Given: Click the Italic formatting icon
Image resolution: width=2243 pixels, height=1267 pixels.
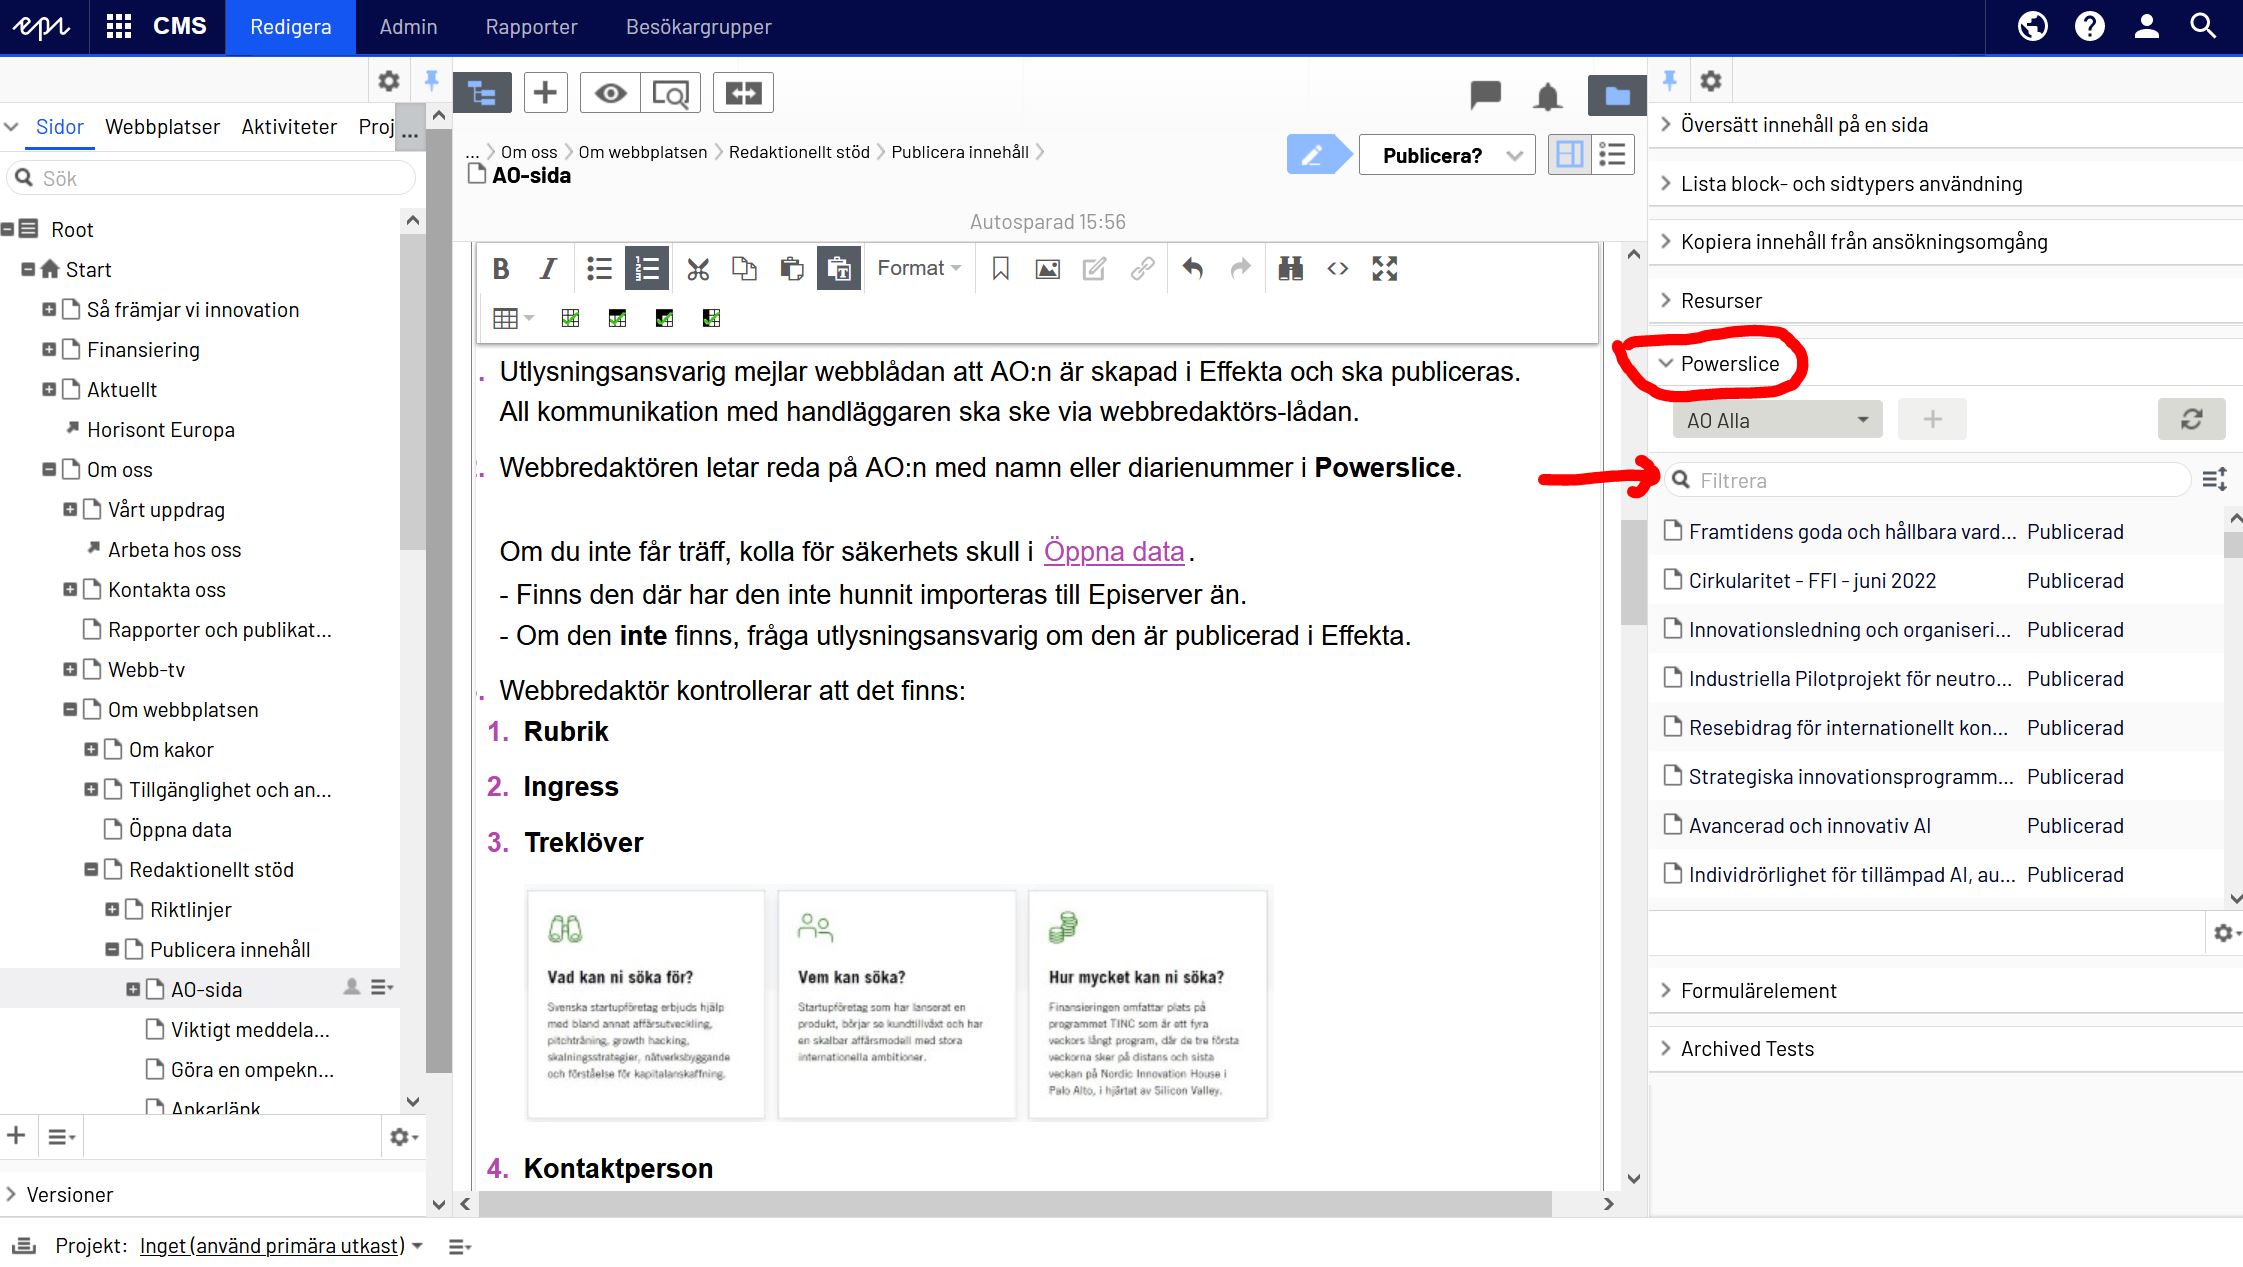Looking at the screenshot, I should [x=550, y=270].
